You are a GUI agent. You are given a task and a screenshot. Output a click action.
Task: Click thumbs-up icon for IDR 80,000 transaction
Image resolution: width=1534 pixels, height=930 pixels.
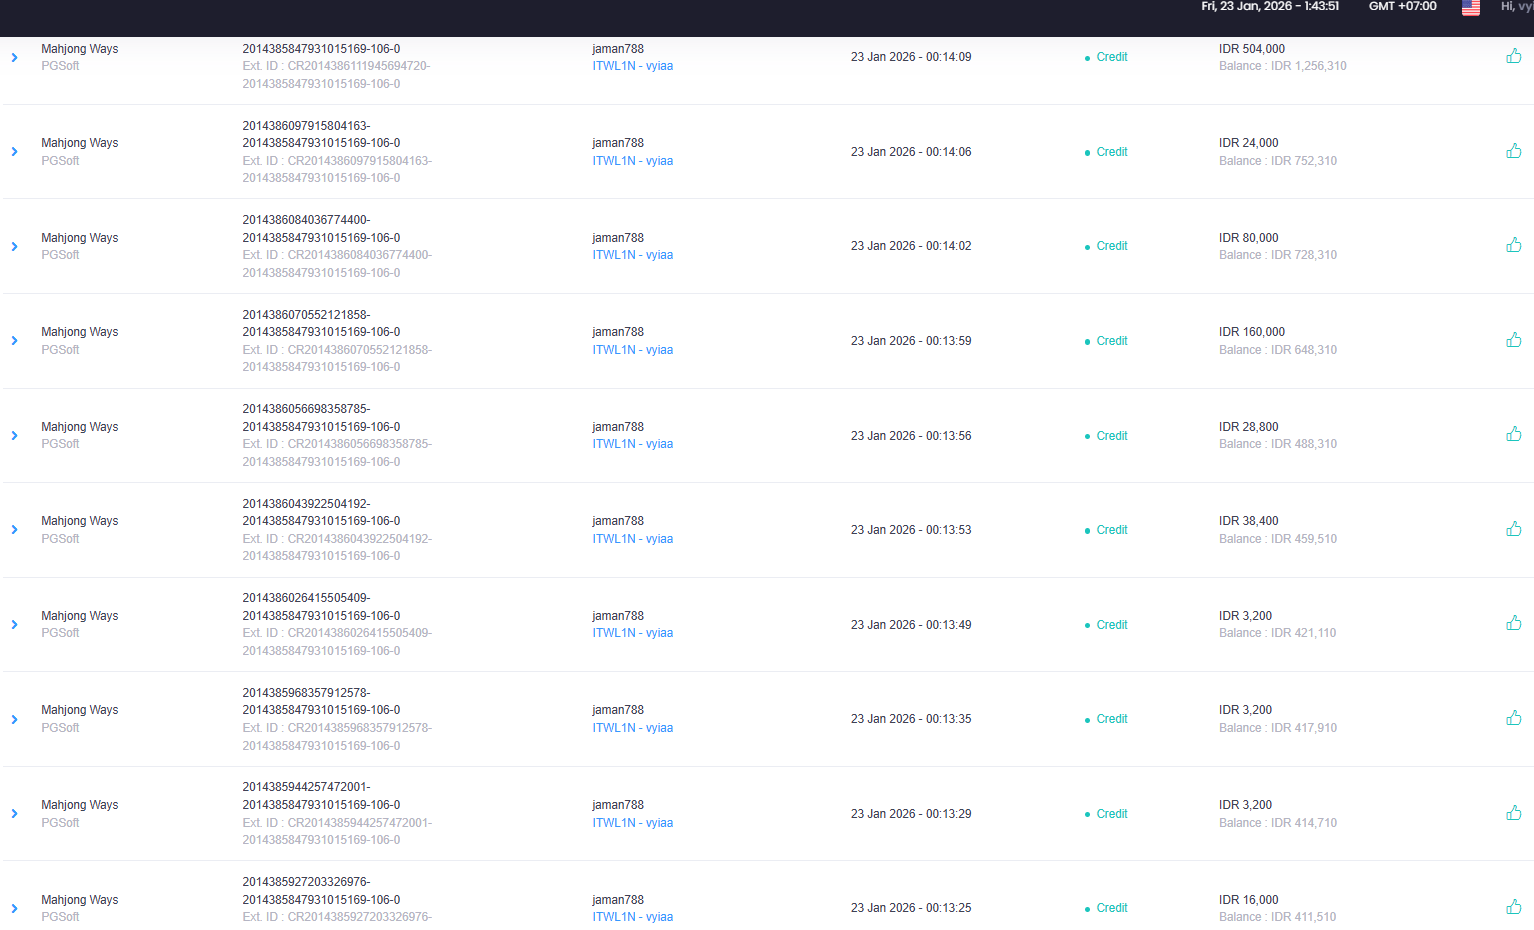click(x=1514, y=245)
